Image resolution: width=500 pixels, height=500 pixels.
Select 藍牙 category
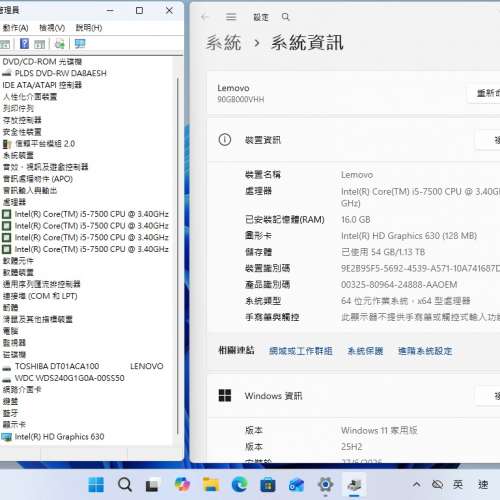coord(10,413)
